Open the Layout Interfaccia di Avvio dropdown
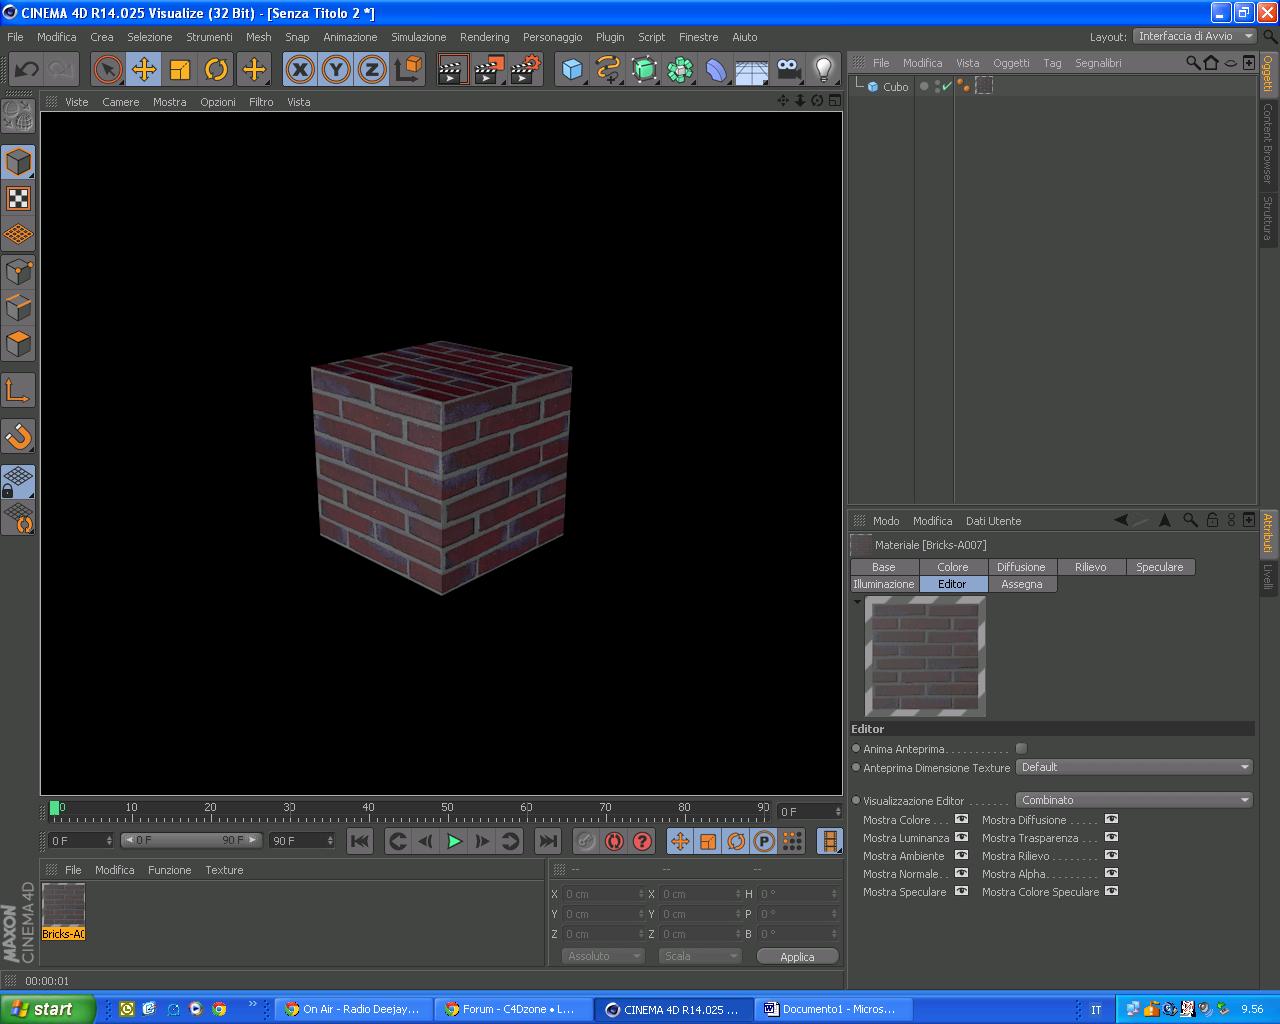Viewport: 1280px width, 1024px height. click(x=1195, y=36)
